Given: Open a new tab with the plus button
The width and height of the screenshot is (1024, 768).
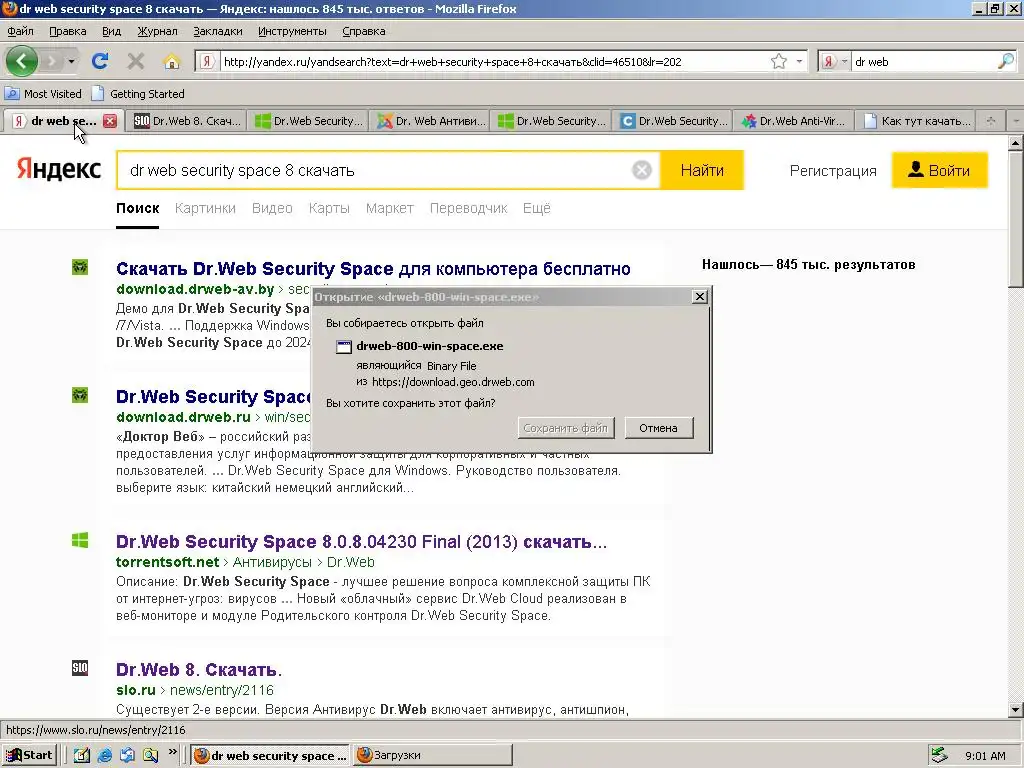Looking at the screenshot, I should coord(991,121).
